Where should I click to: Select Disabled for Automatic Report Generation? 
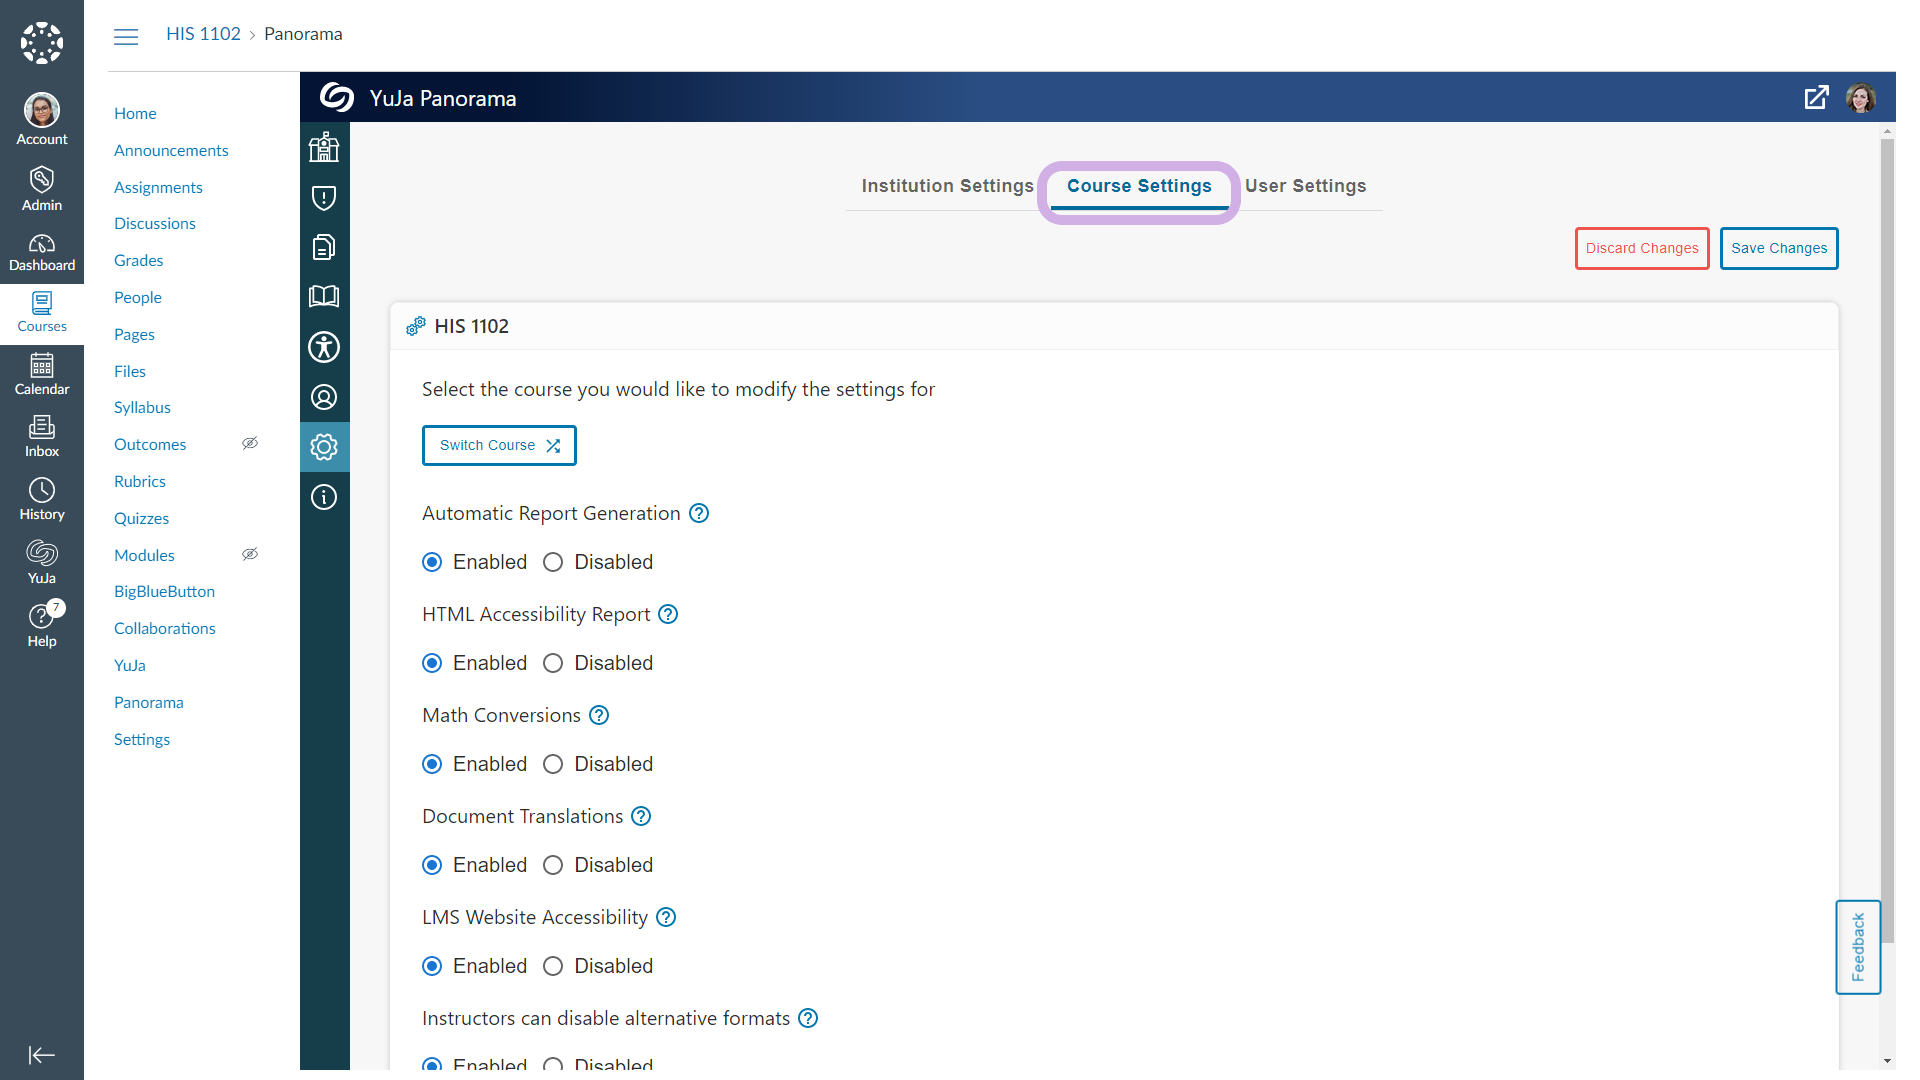point(553,562)
